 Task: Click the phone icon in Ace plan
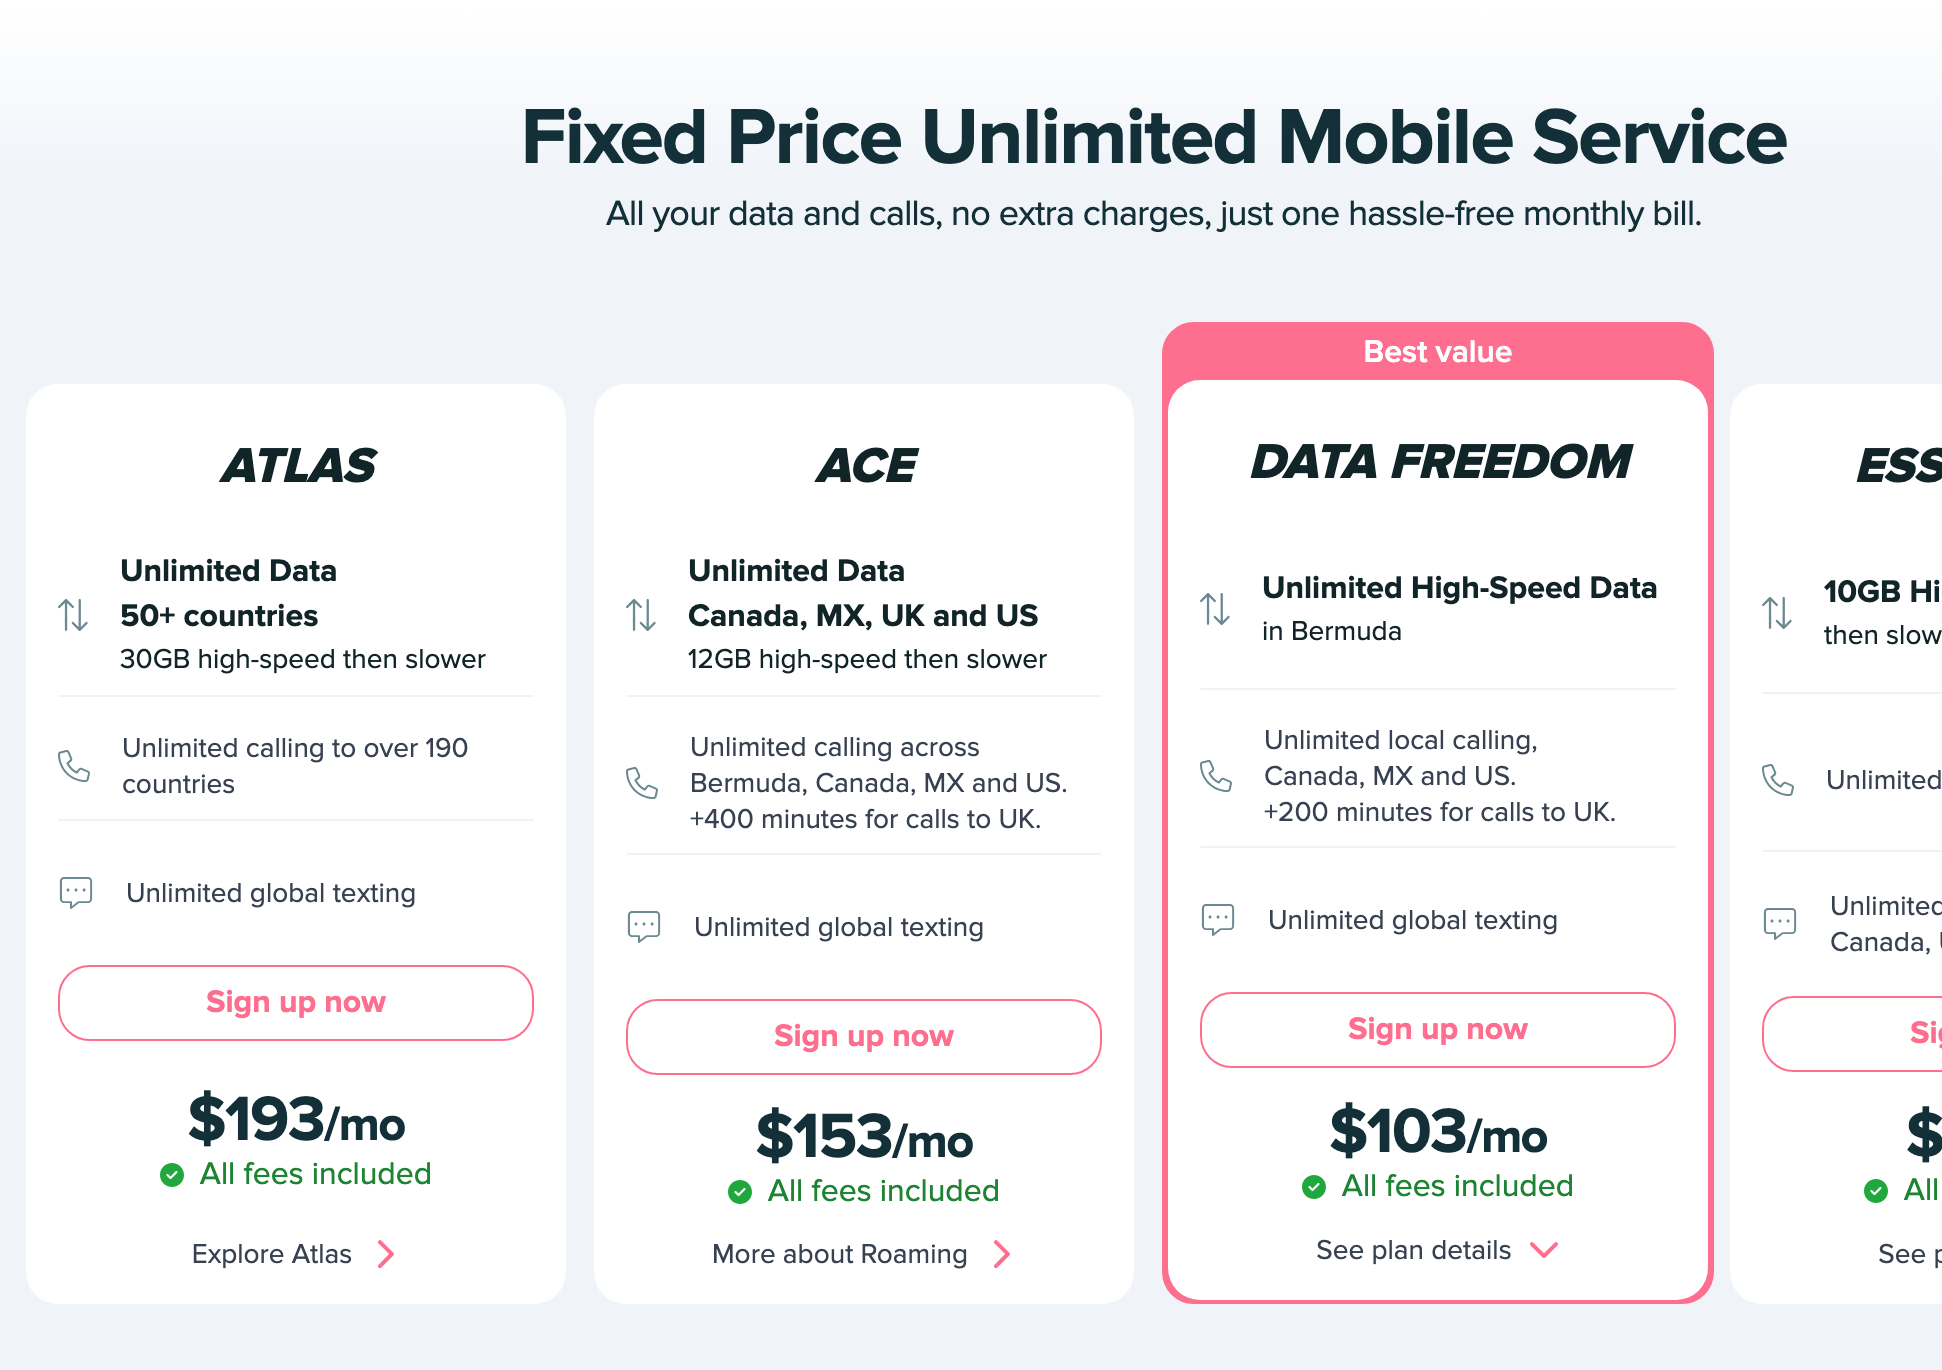642,782
